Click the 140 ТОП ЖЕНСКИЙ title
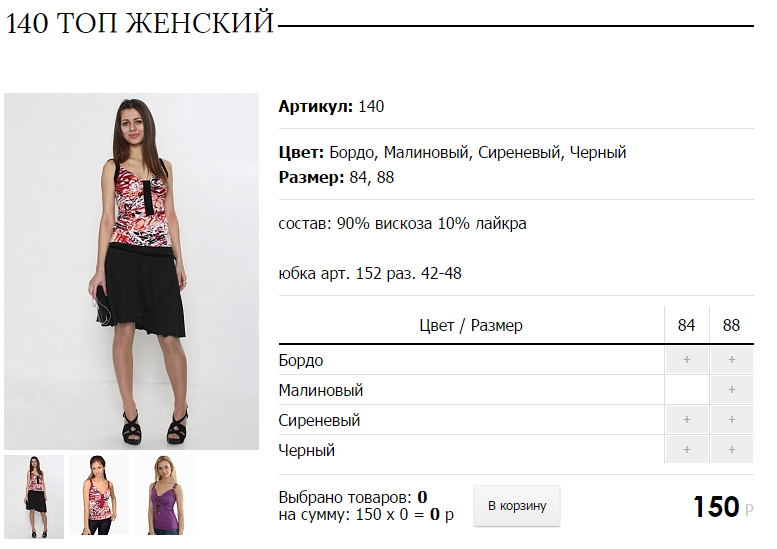The height and width of the screenshot is (549, 777). tap(139, 23)
